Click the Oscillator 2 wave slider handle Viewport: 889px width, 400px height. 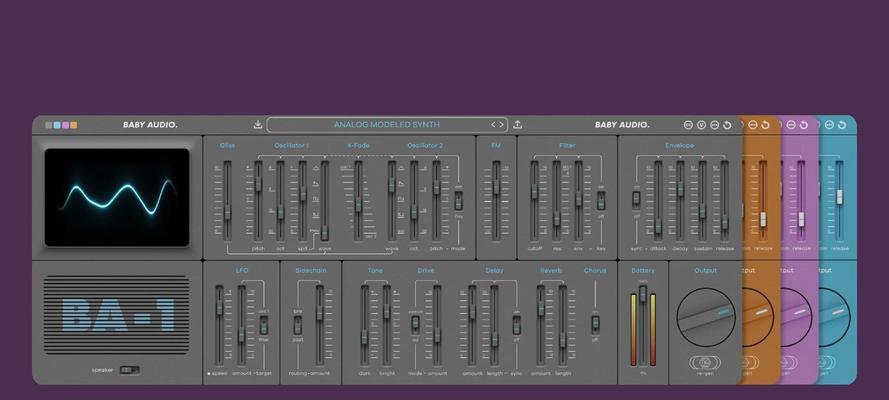pos(392,185)
